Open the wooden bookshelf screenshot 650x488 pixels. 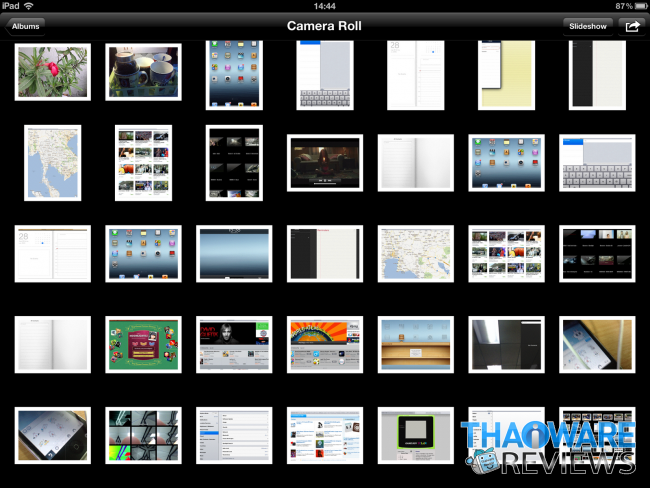[416, 345]
